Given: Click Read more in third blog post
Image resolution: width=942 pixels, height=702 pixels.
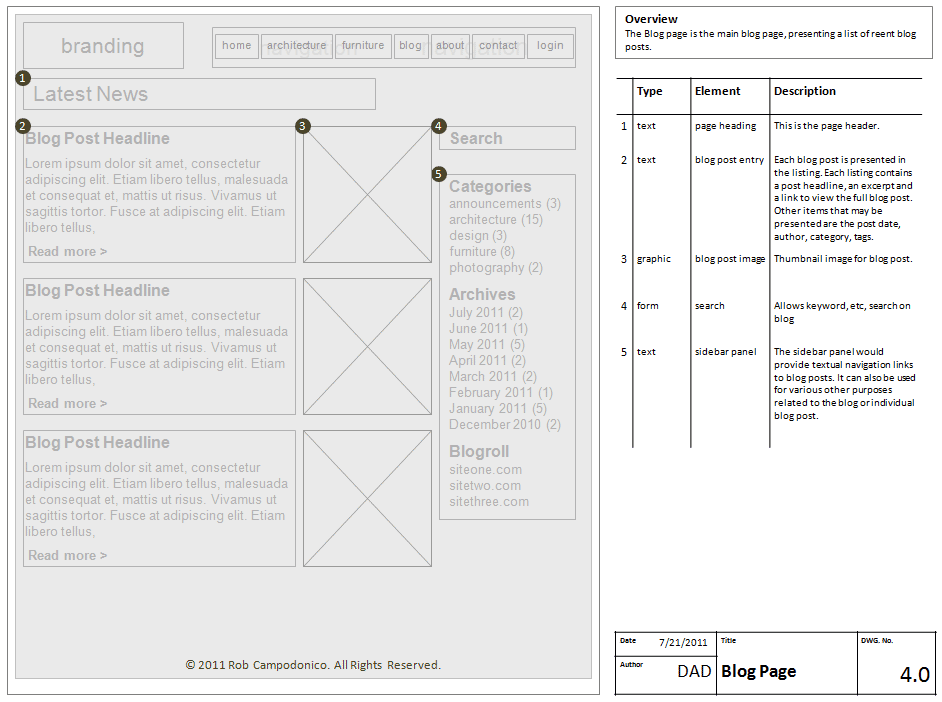Looking at the screenshot, I should tap(67, 555).
